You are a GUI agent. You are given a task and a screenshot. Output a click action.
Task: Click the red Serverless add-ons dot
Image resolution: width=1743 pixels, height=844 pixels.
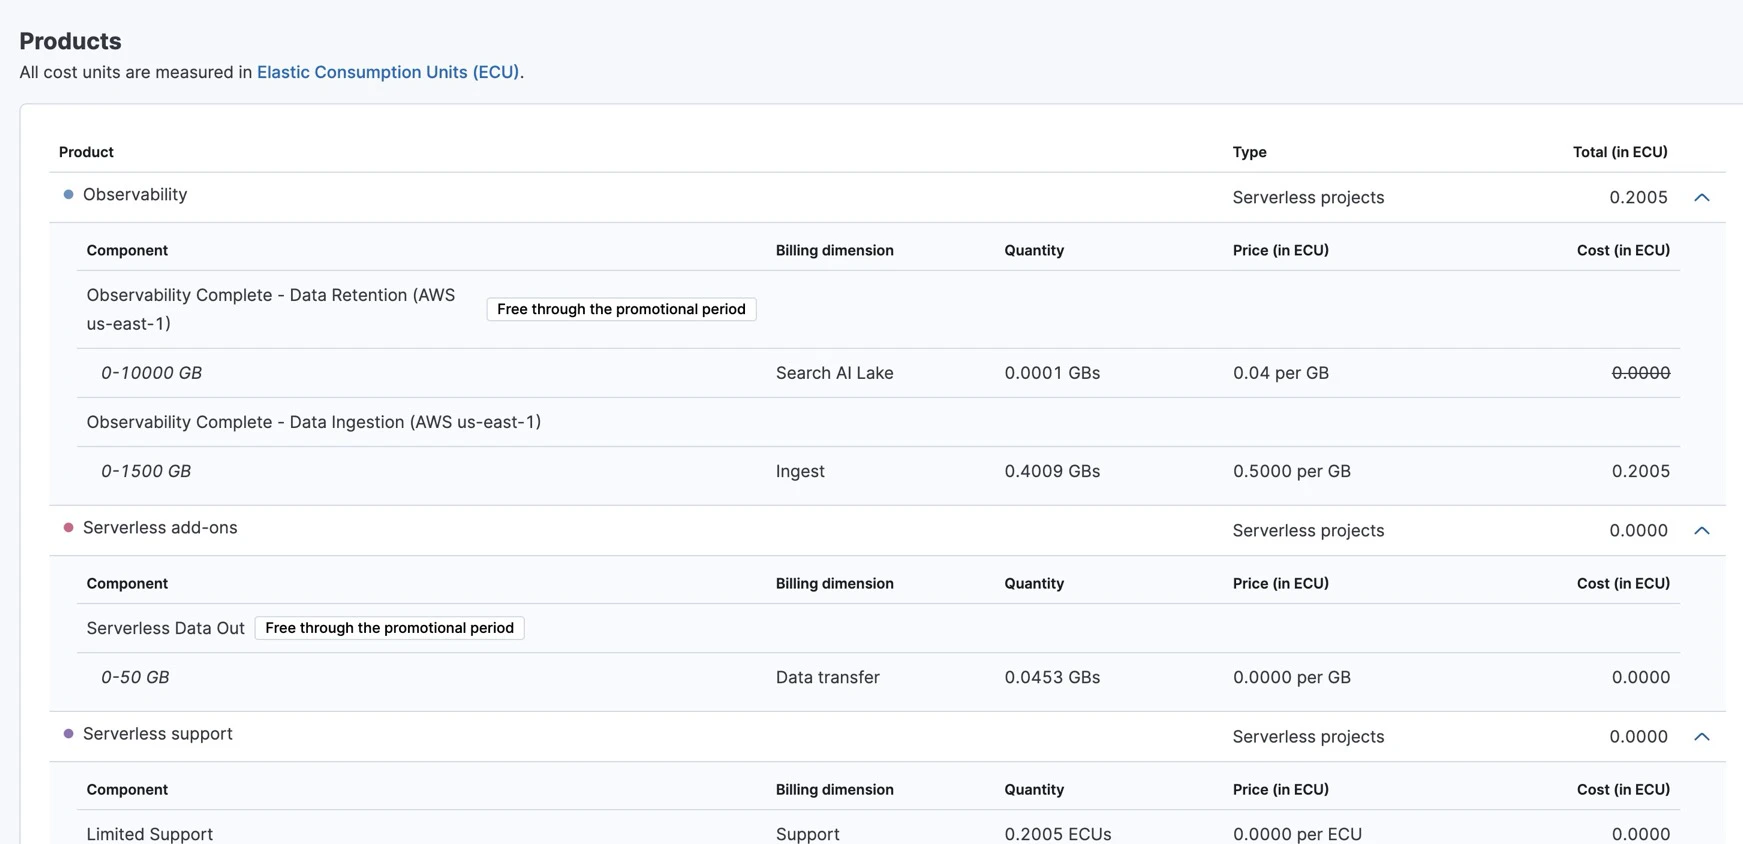(x=68, y=527)
